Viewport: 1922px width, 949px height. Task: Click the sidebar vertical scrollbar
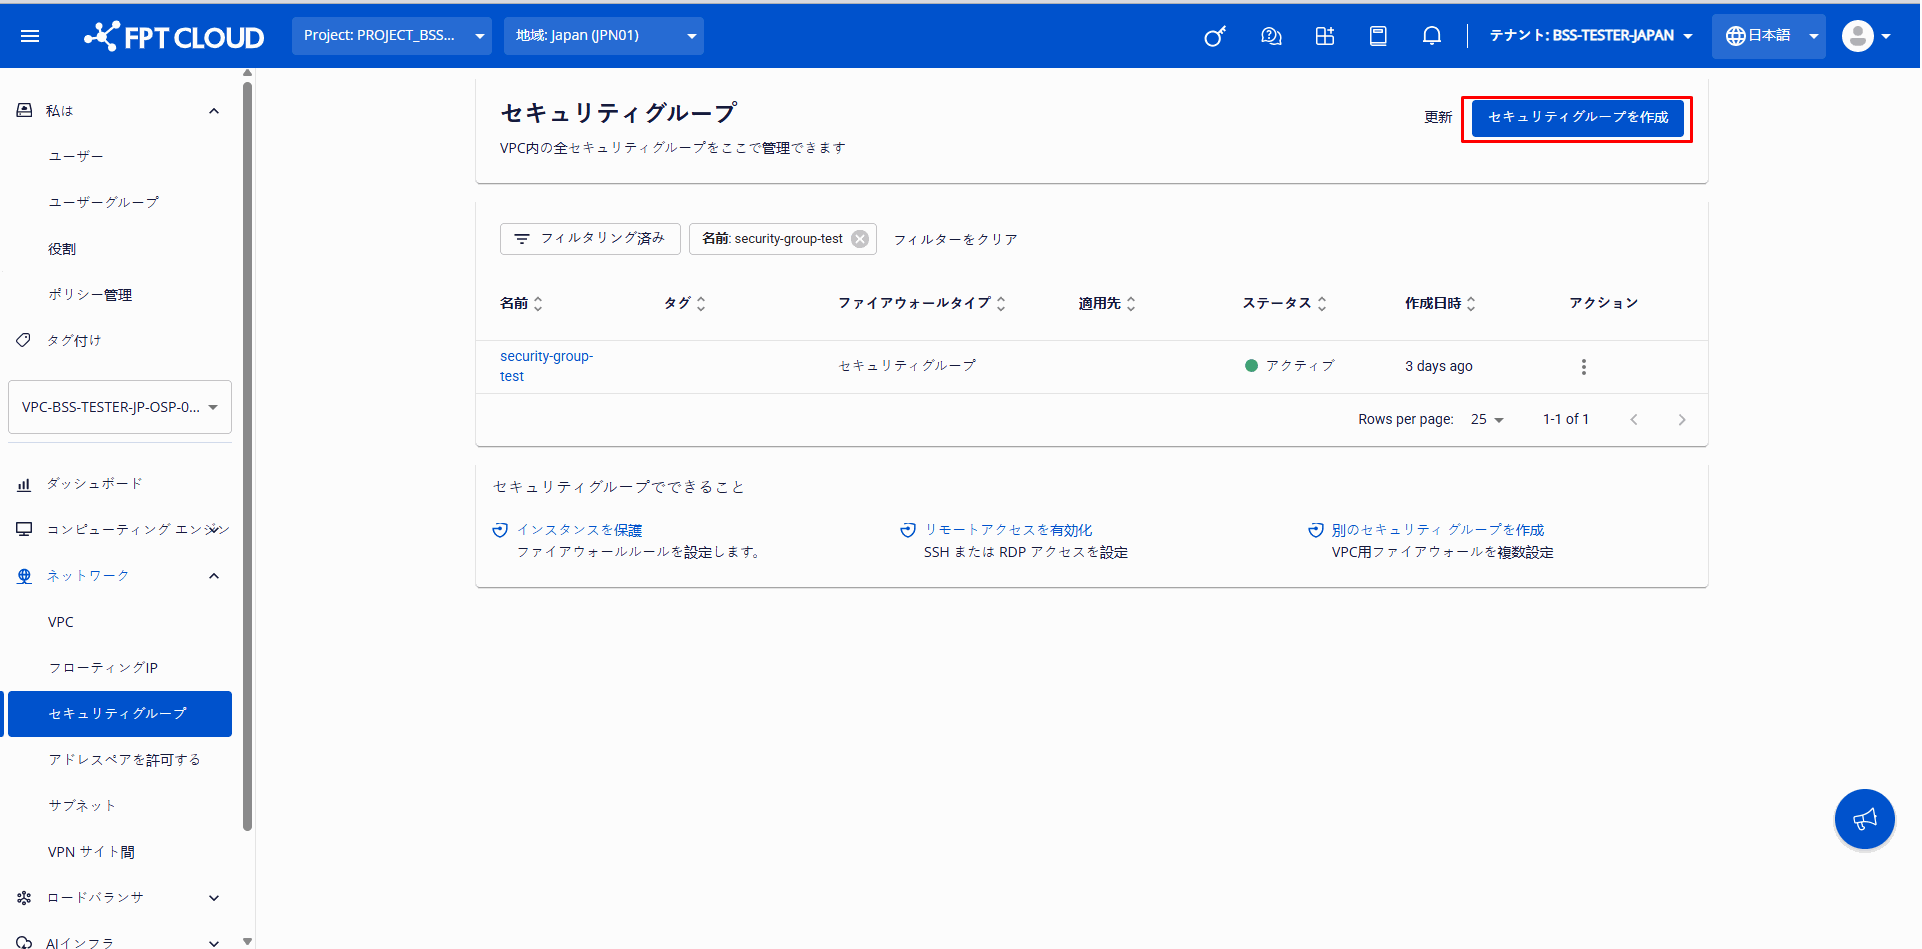click(248, 456)
